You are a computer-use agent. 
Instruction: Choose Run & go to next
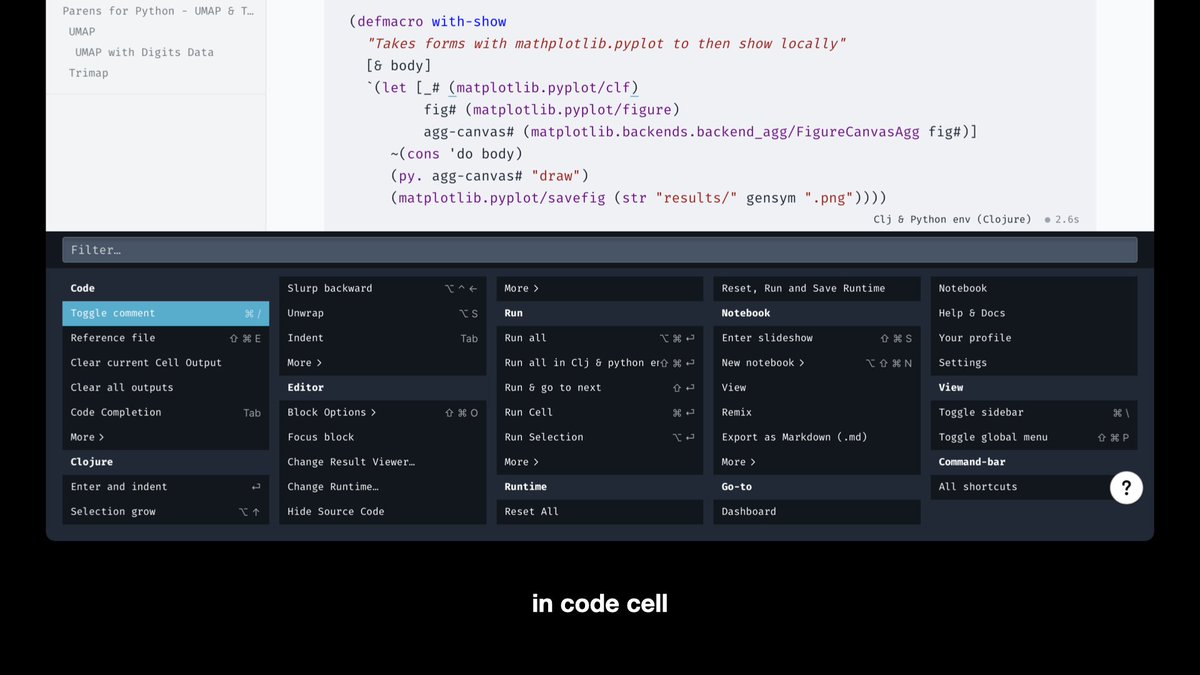tap(599, 388)
